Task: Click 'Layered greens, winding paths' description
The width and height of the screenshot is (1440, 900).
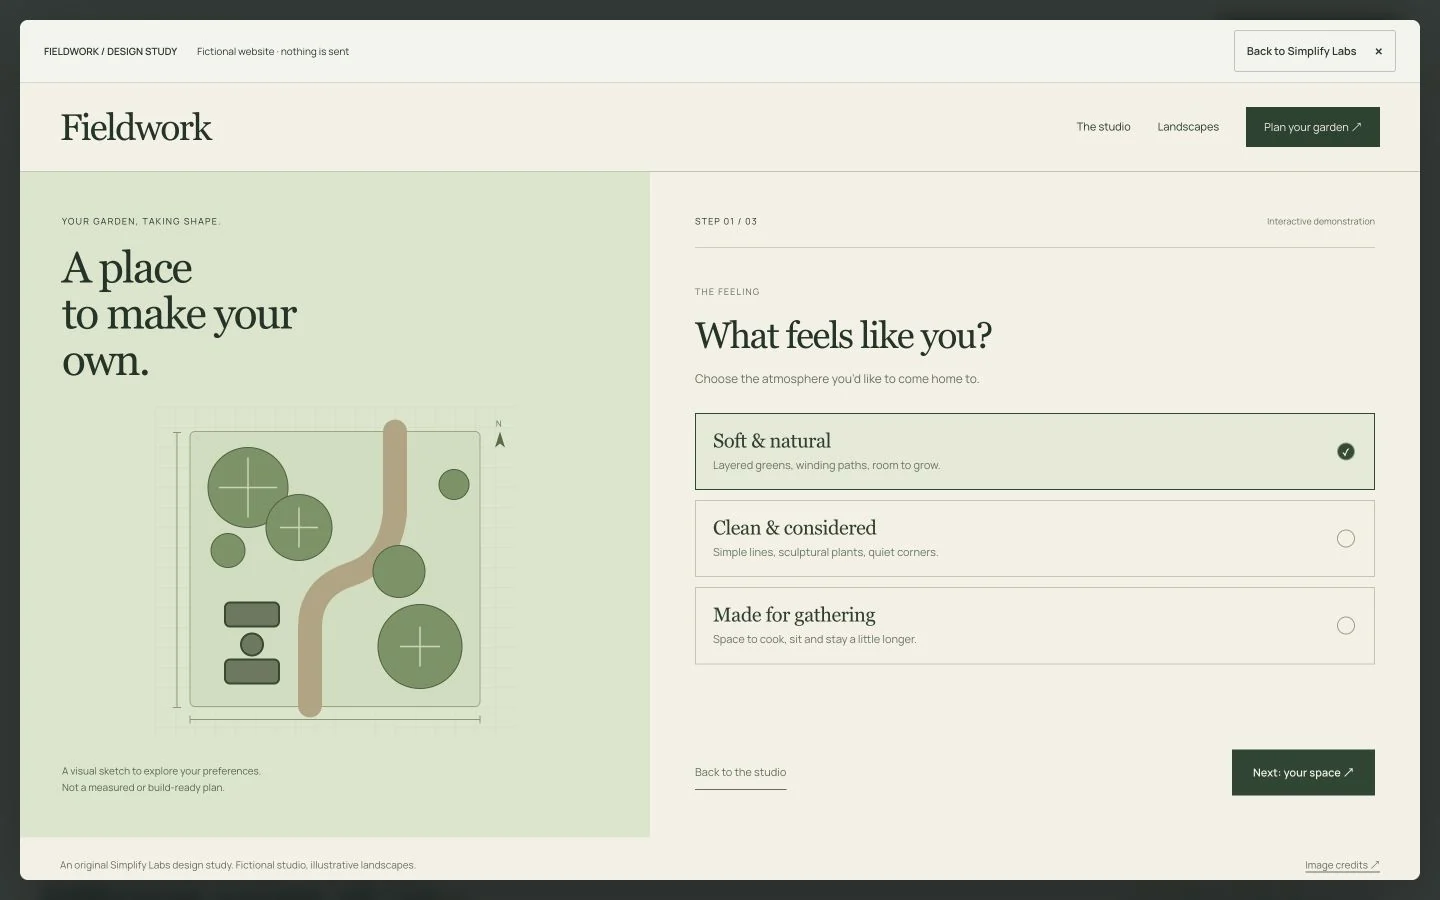Action: coord(826,465)
